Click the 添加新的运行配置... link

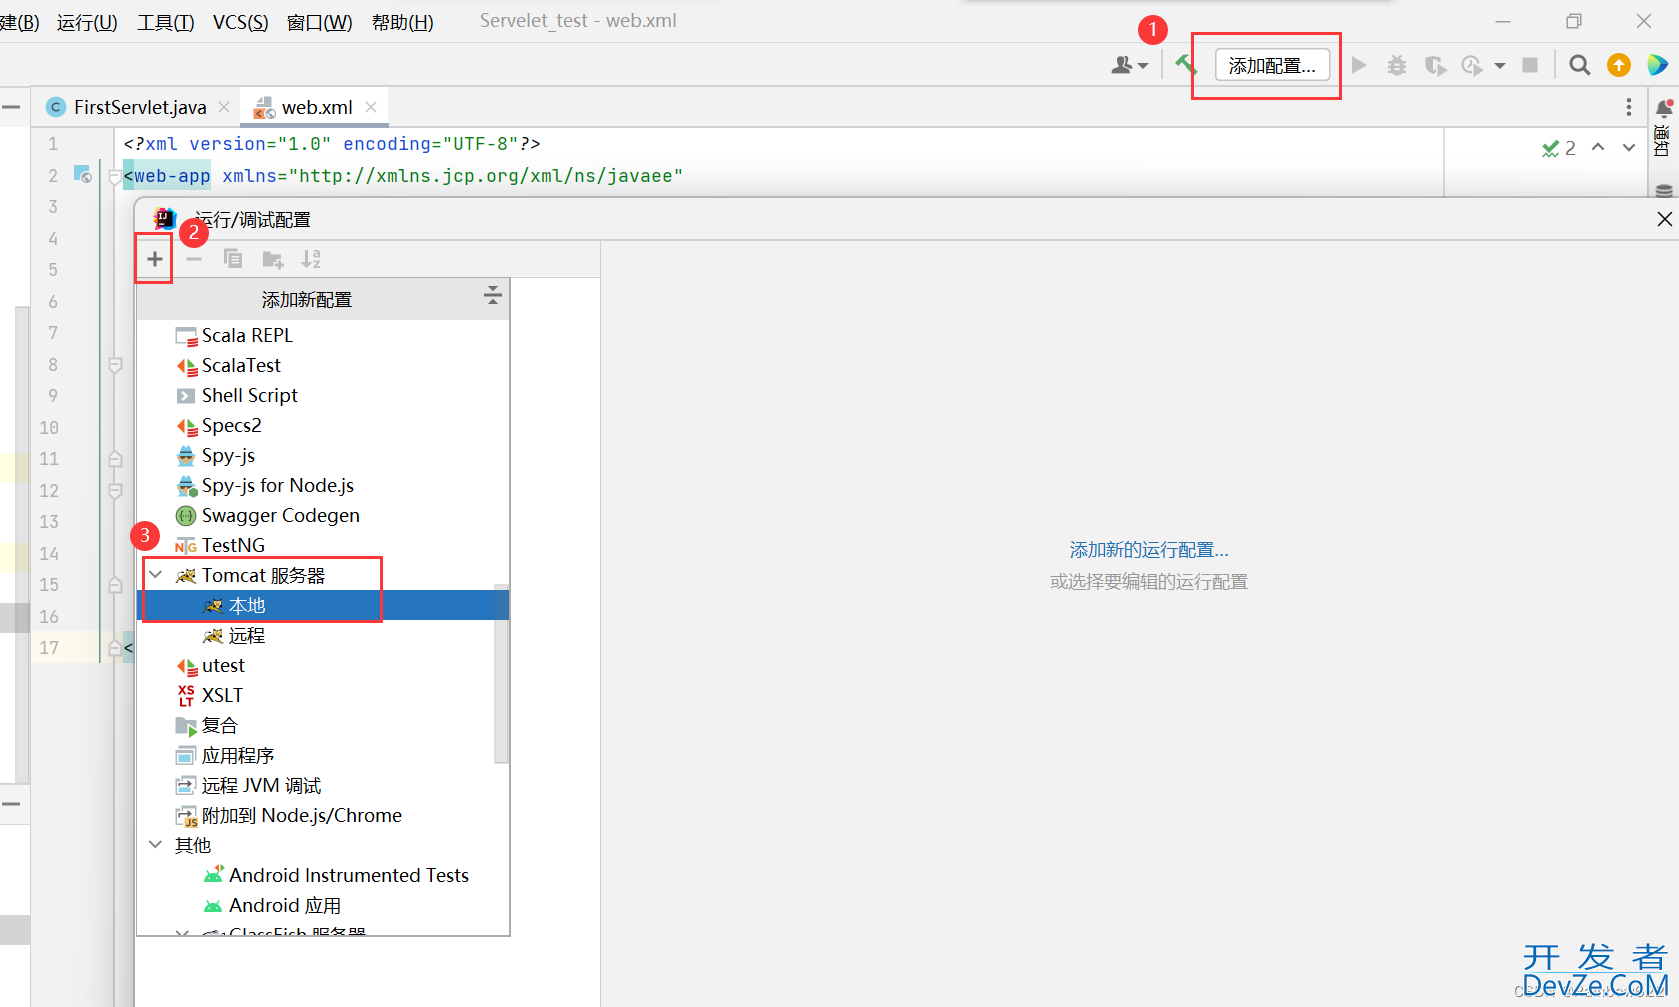1149,550
